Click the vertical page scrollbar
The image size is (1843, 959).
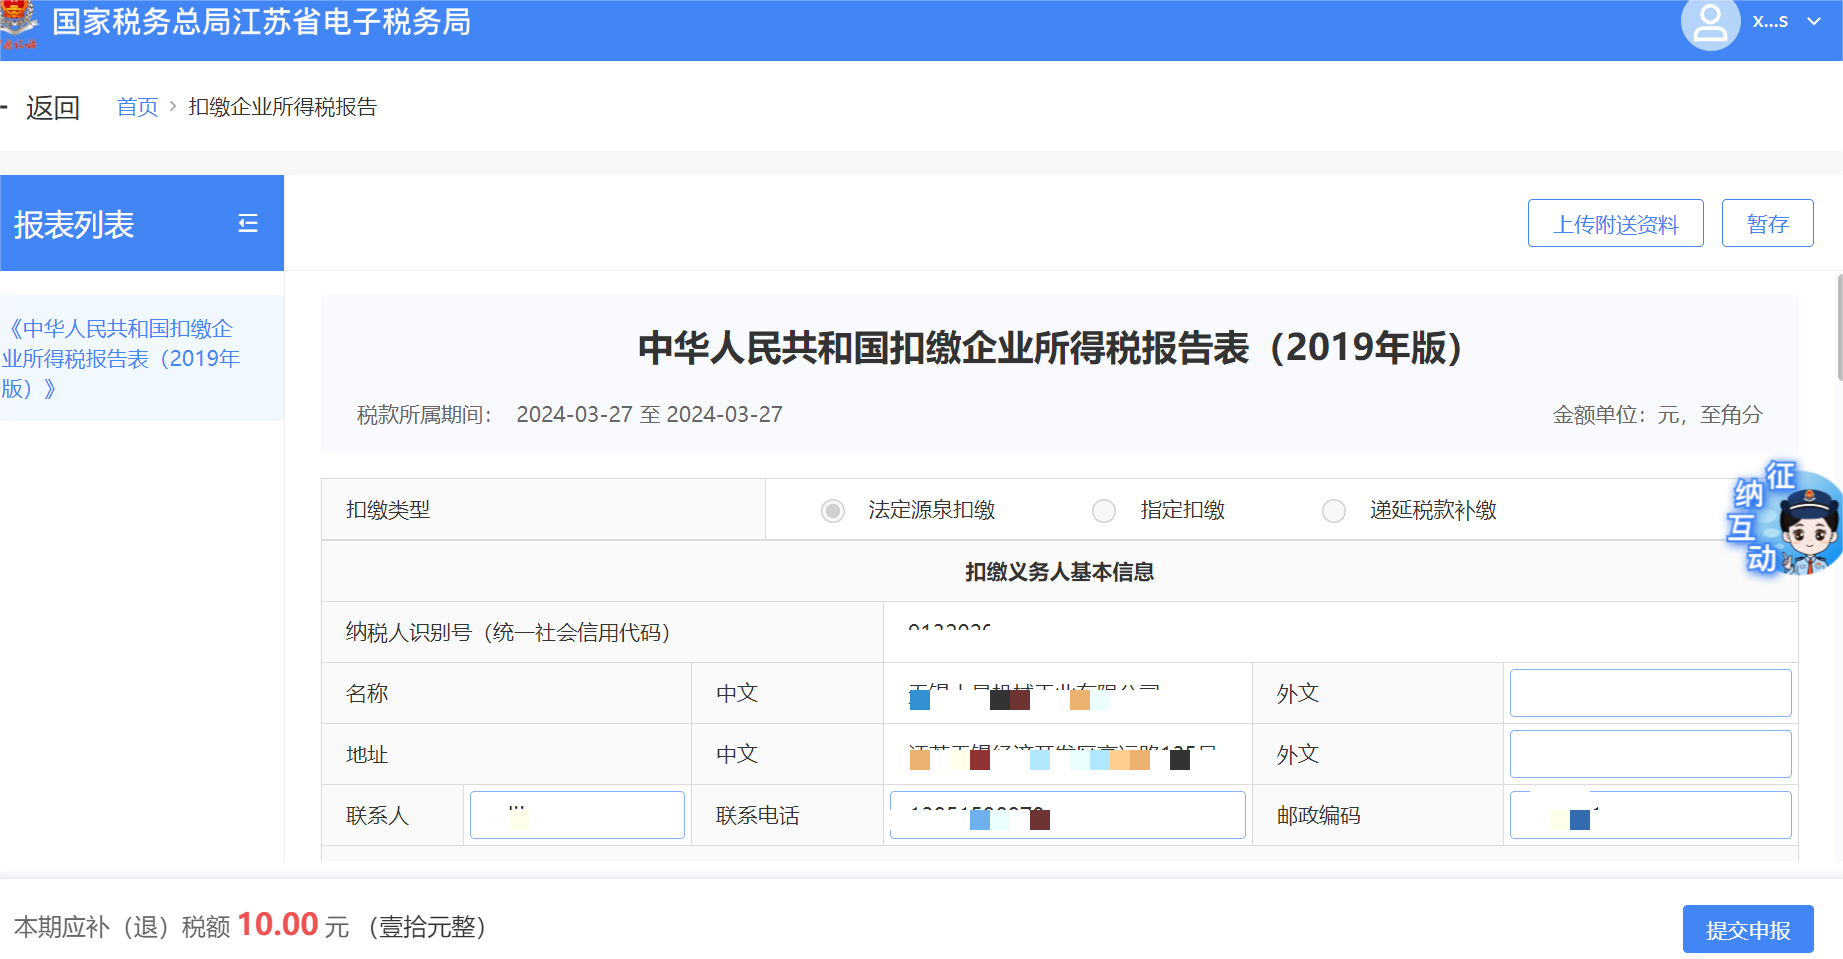(x=1839, y=330)
